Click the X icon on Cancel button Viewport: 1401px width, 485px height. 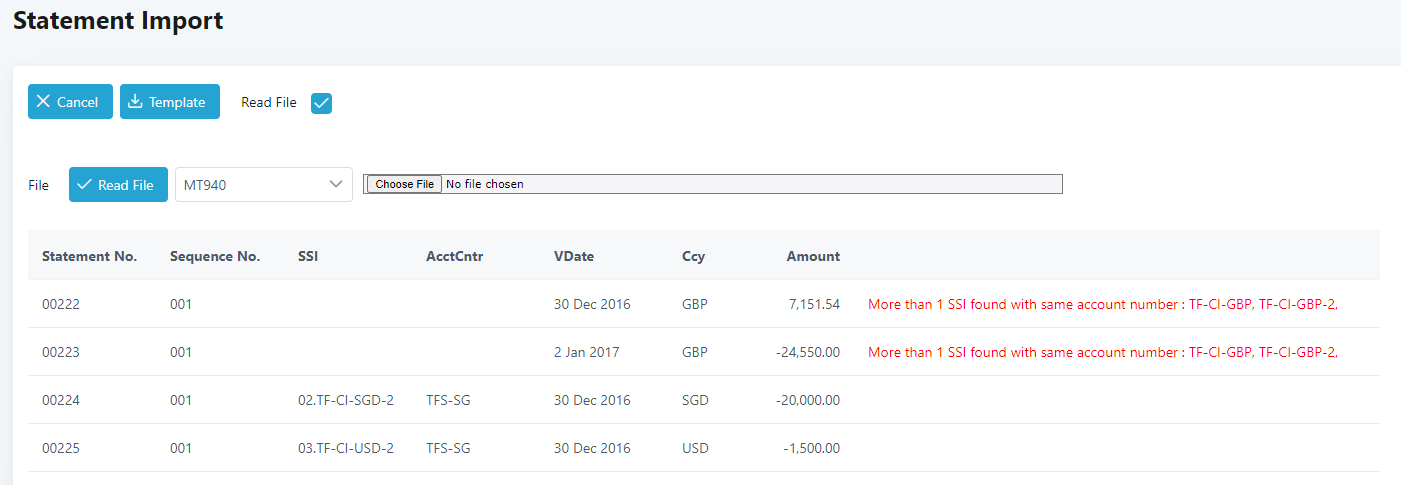pos(43,102)
